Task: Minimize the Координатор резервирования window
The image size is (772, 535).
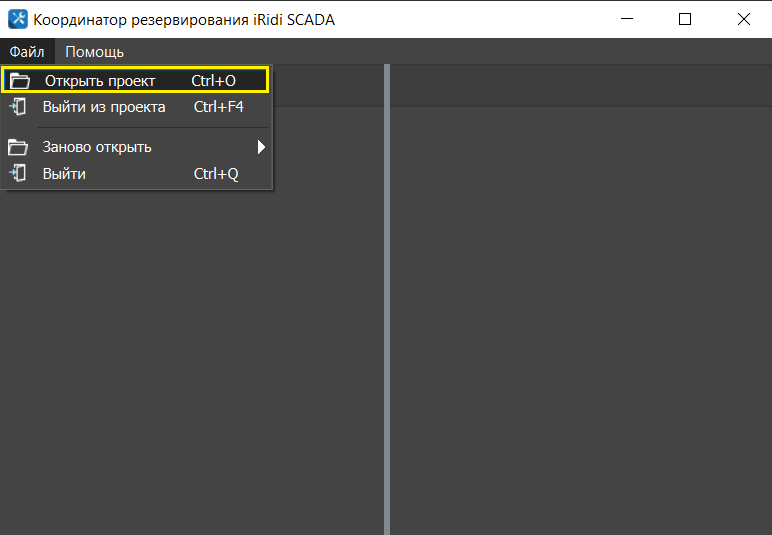Action: coord(627,19)
